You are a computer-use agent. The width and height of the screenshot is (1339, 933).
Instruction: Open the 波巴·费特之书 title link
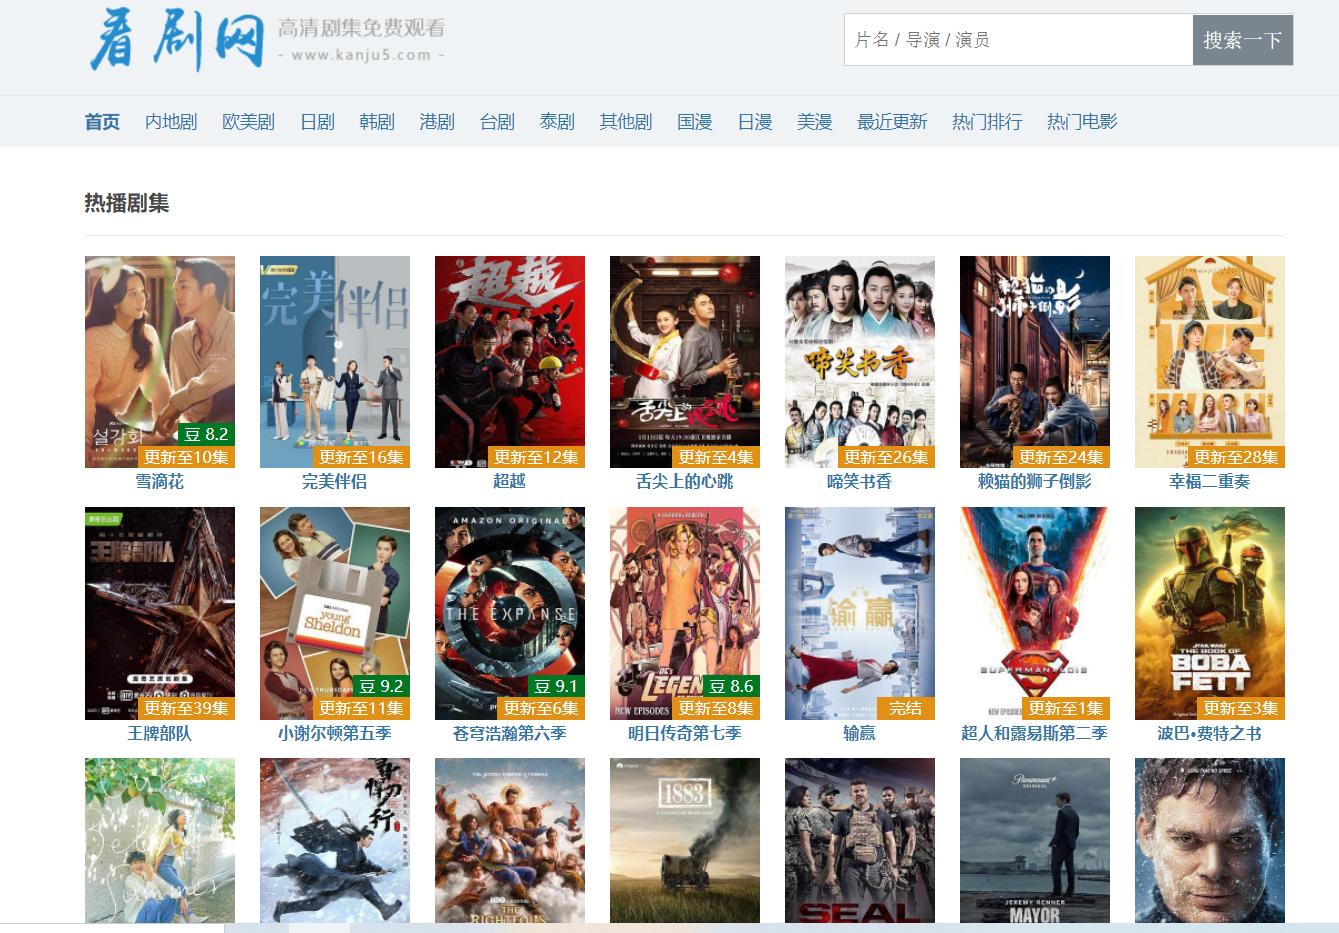tap(1210, 733)
